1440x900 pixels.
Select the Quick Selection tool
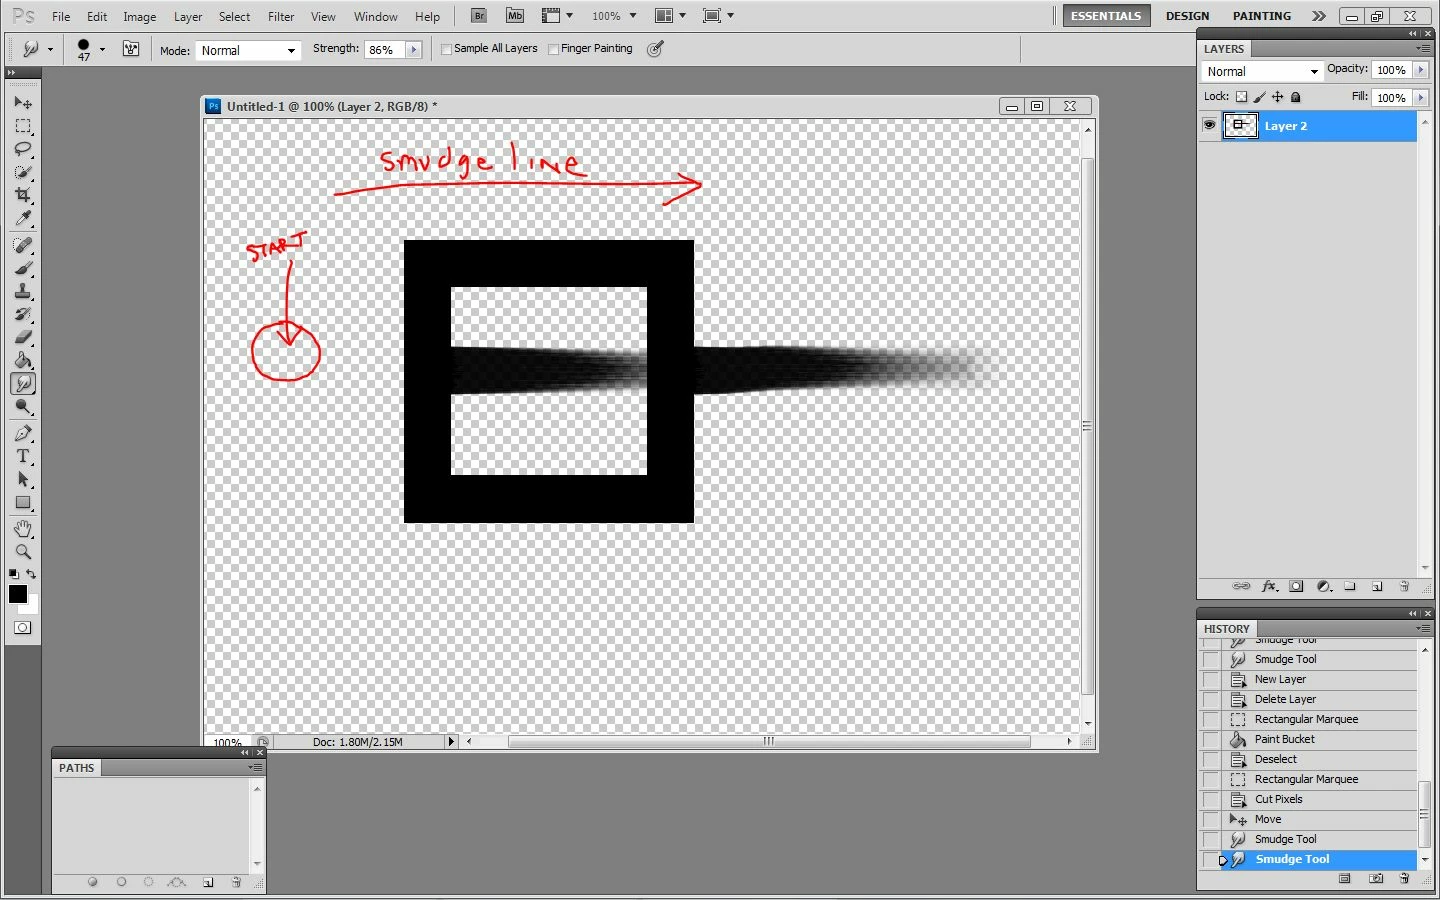tap(23, 172)
